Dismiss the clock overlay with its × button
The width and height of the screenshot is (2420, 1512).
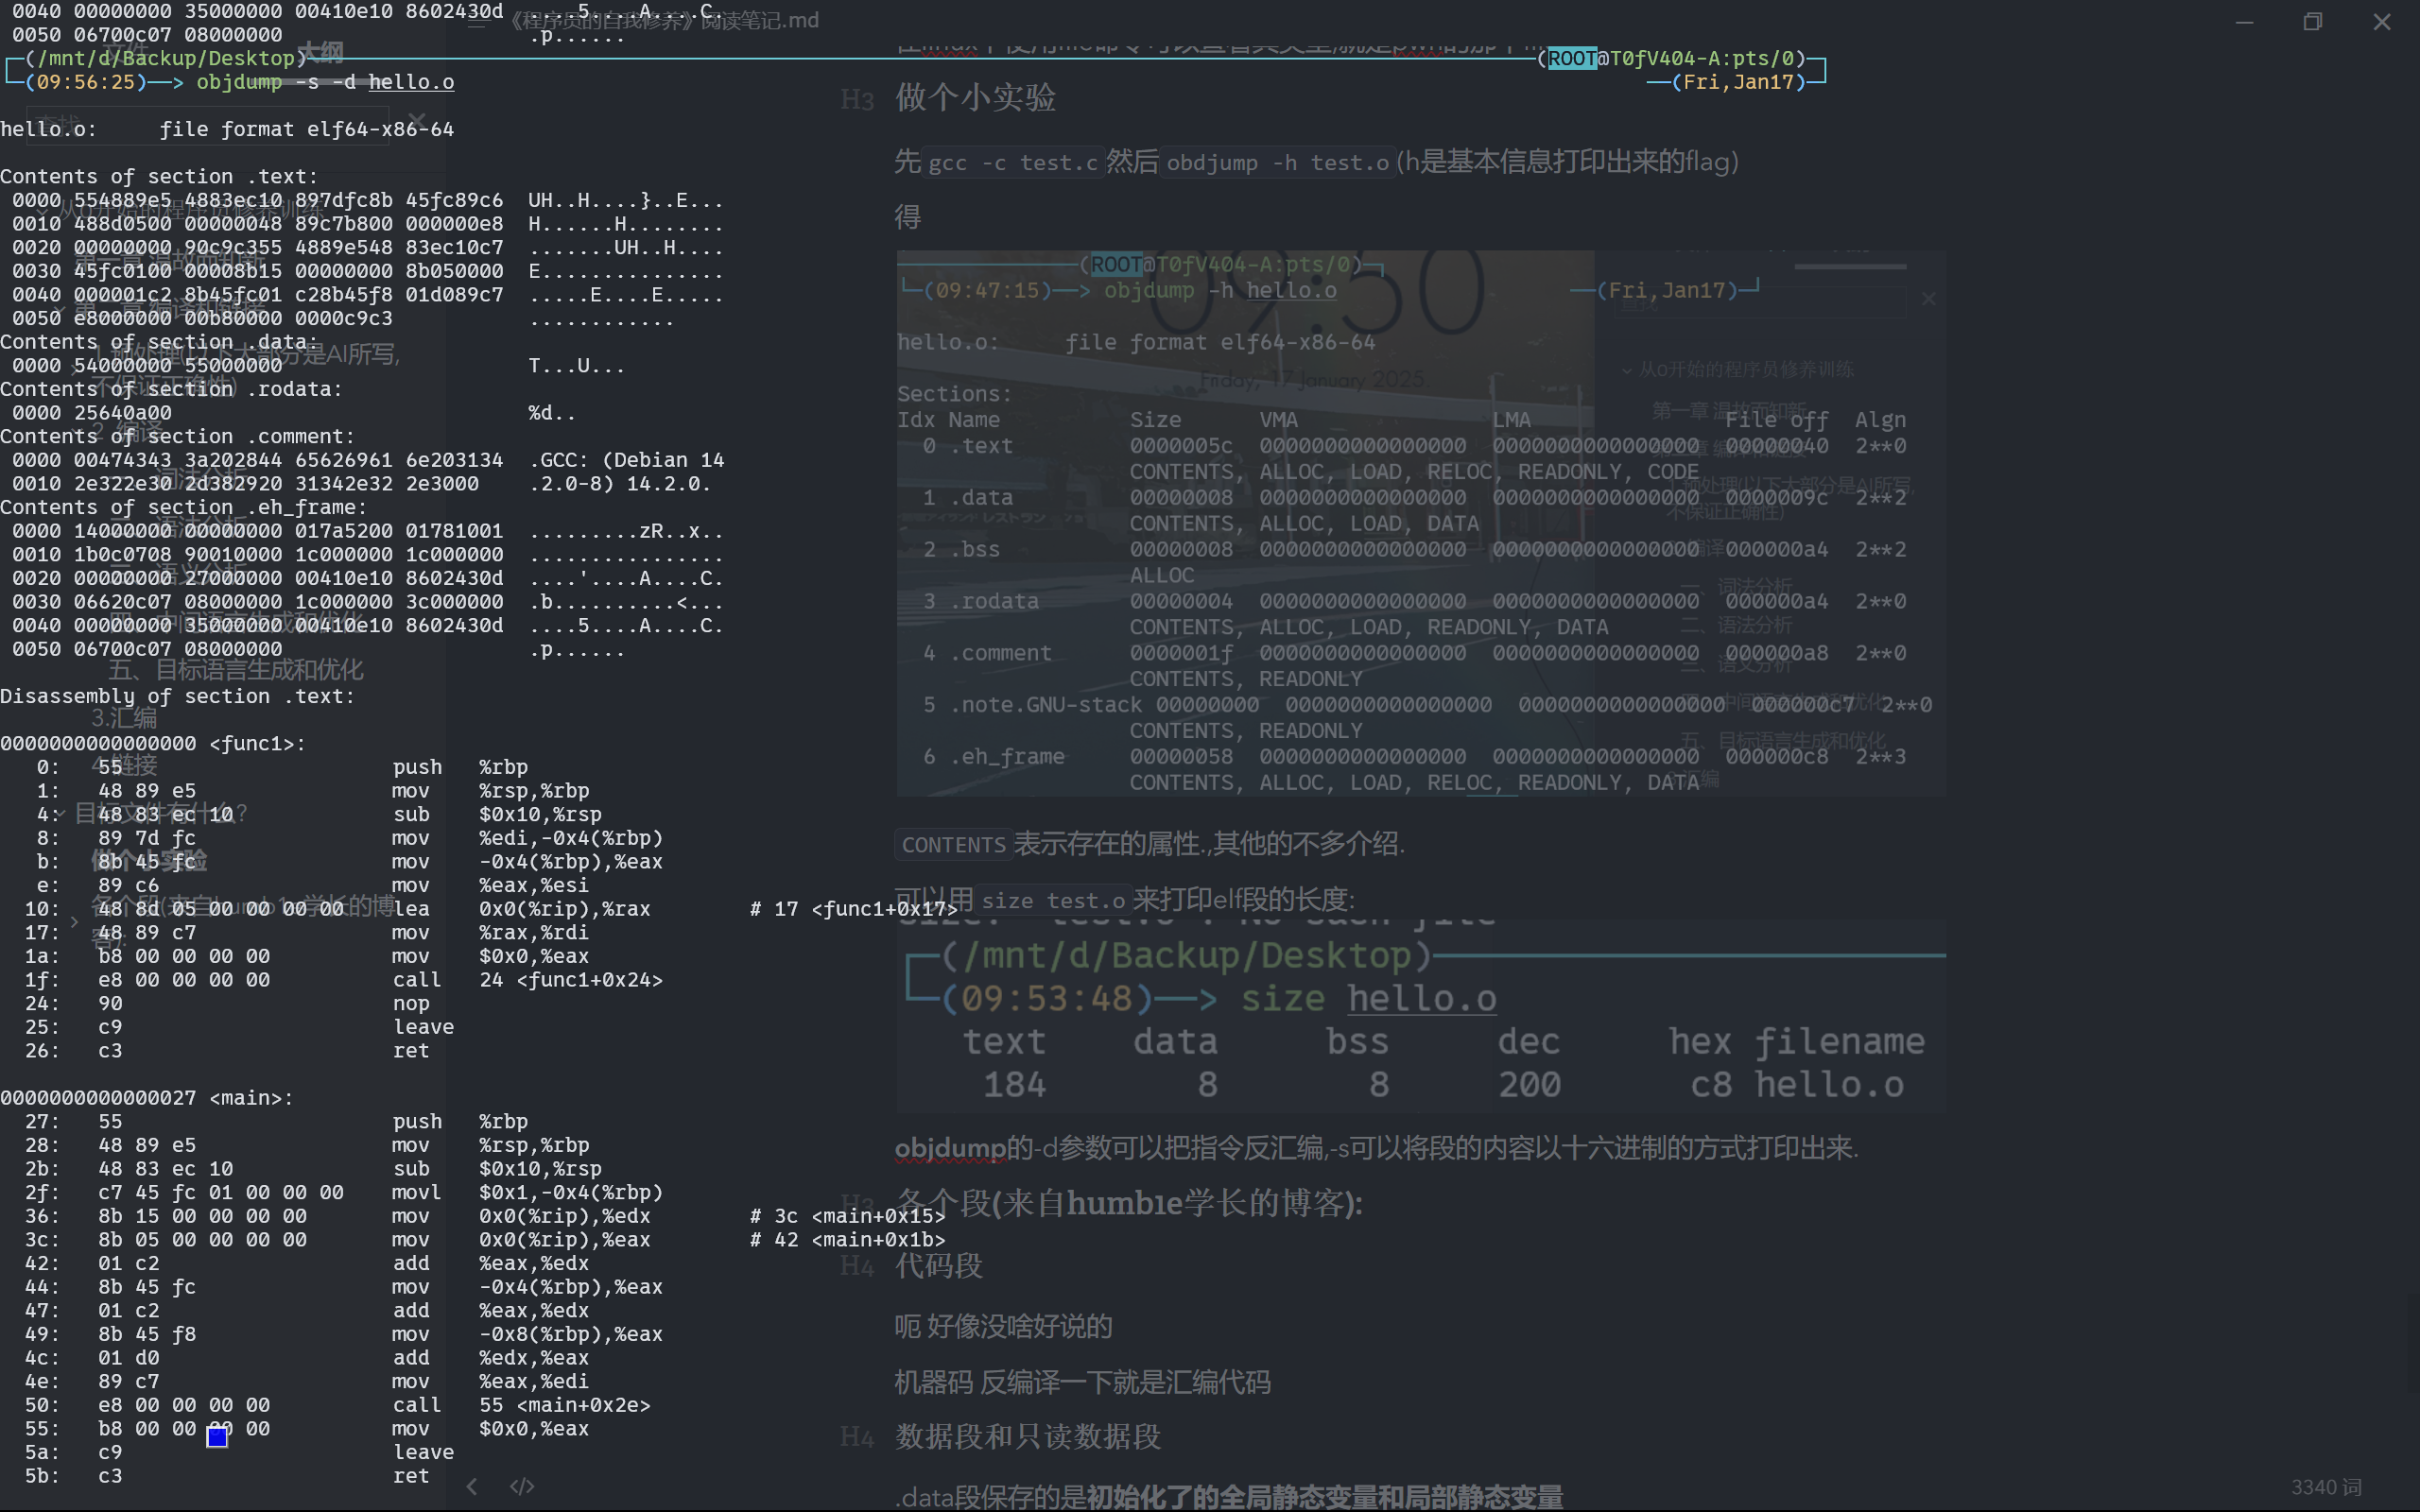pos(1929,298)
